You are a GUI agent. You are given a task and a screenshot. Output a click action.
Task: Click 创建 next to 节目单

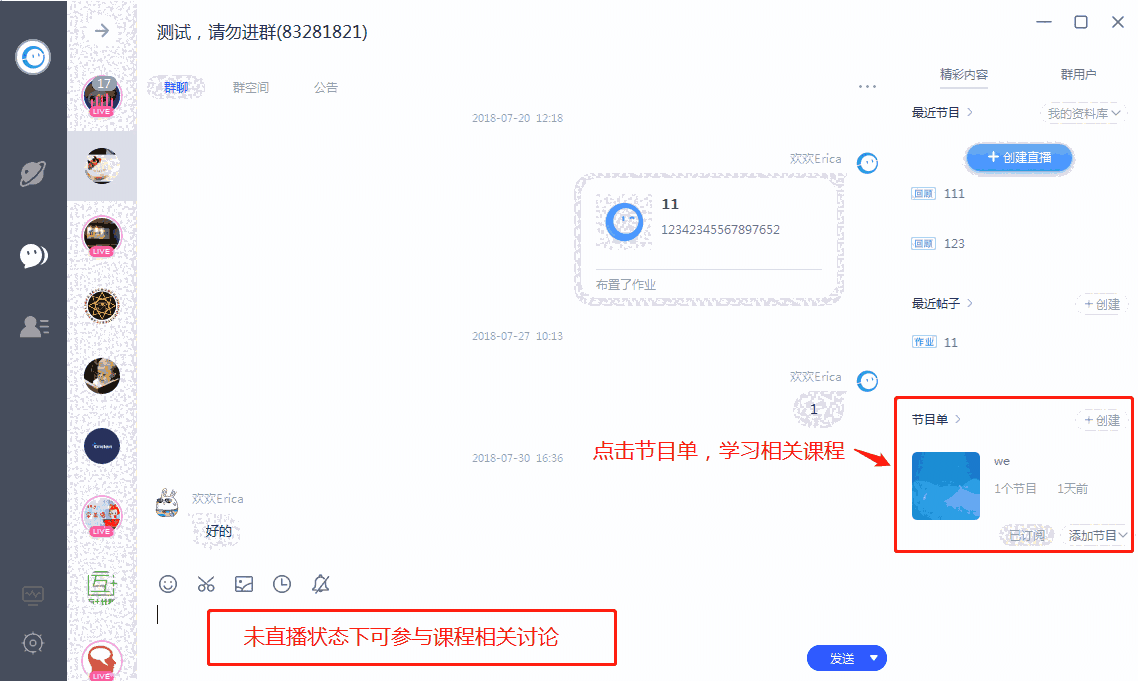(1102, 420)
